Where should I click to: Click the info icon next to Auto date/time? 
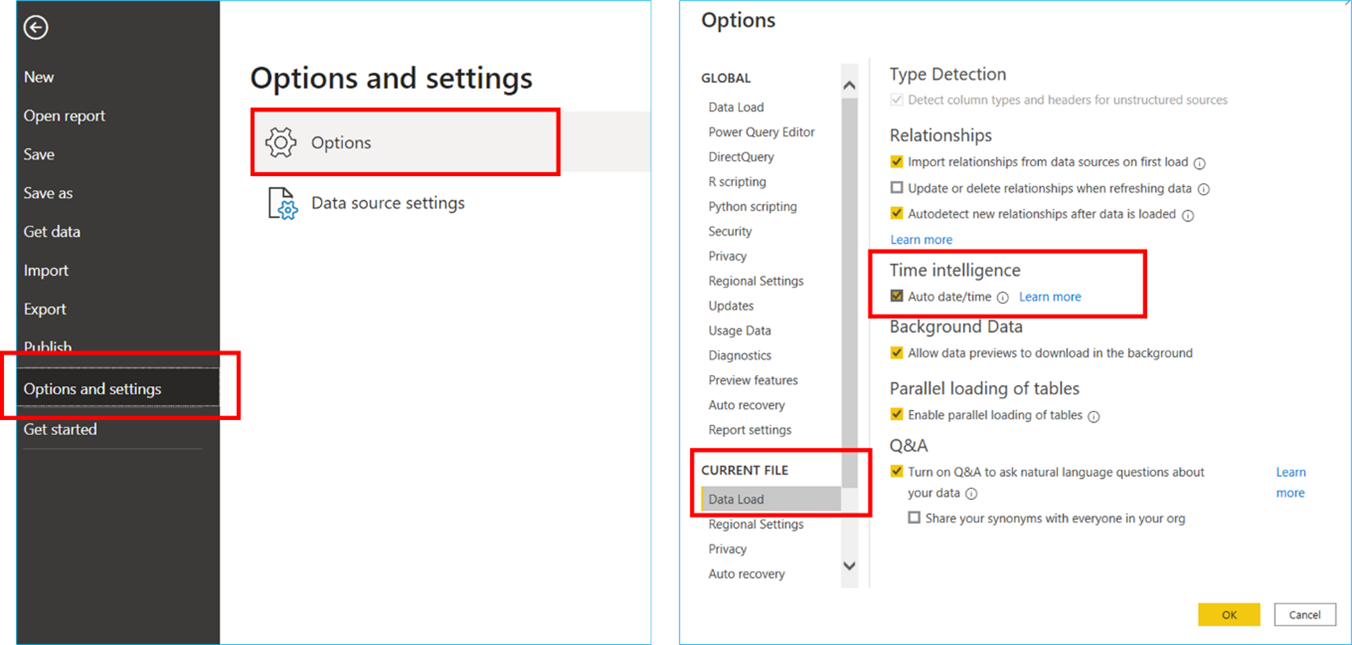[1003, 297]
